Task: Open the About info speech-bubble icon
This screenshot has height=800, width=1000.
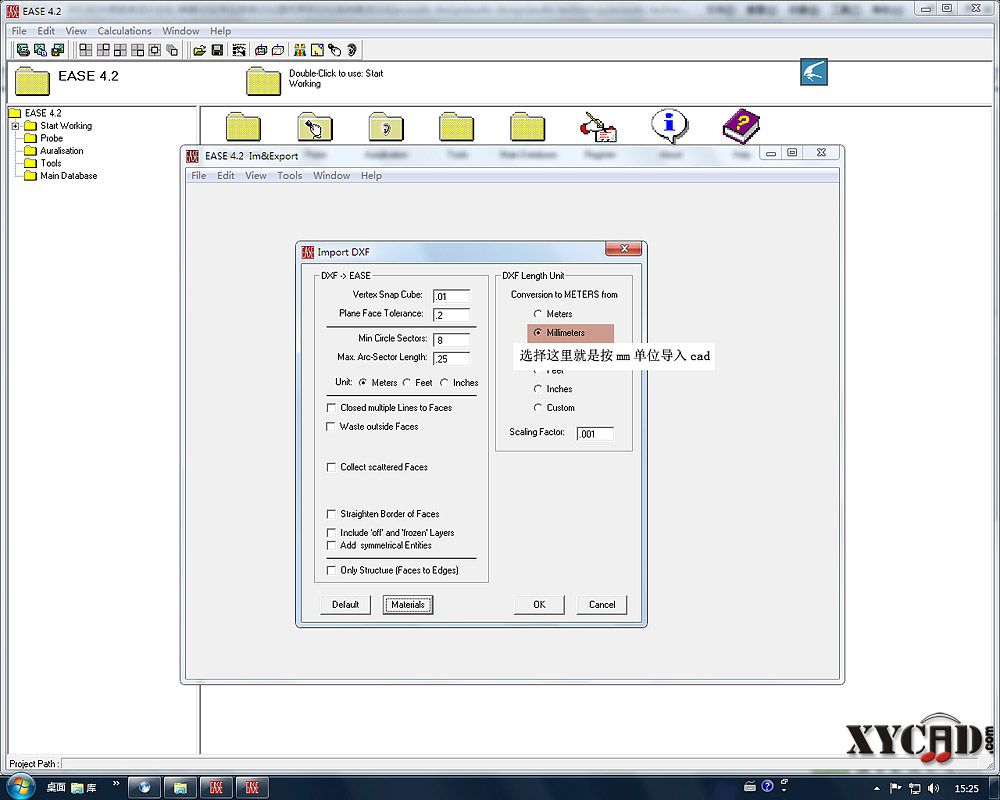Action: point(670,126)
